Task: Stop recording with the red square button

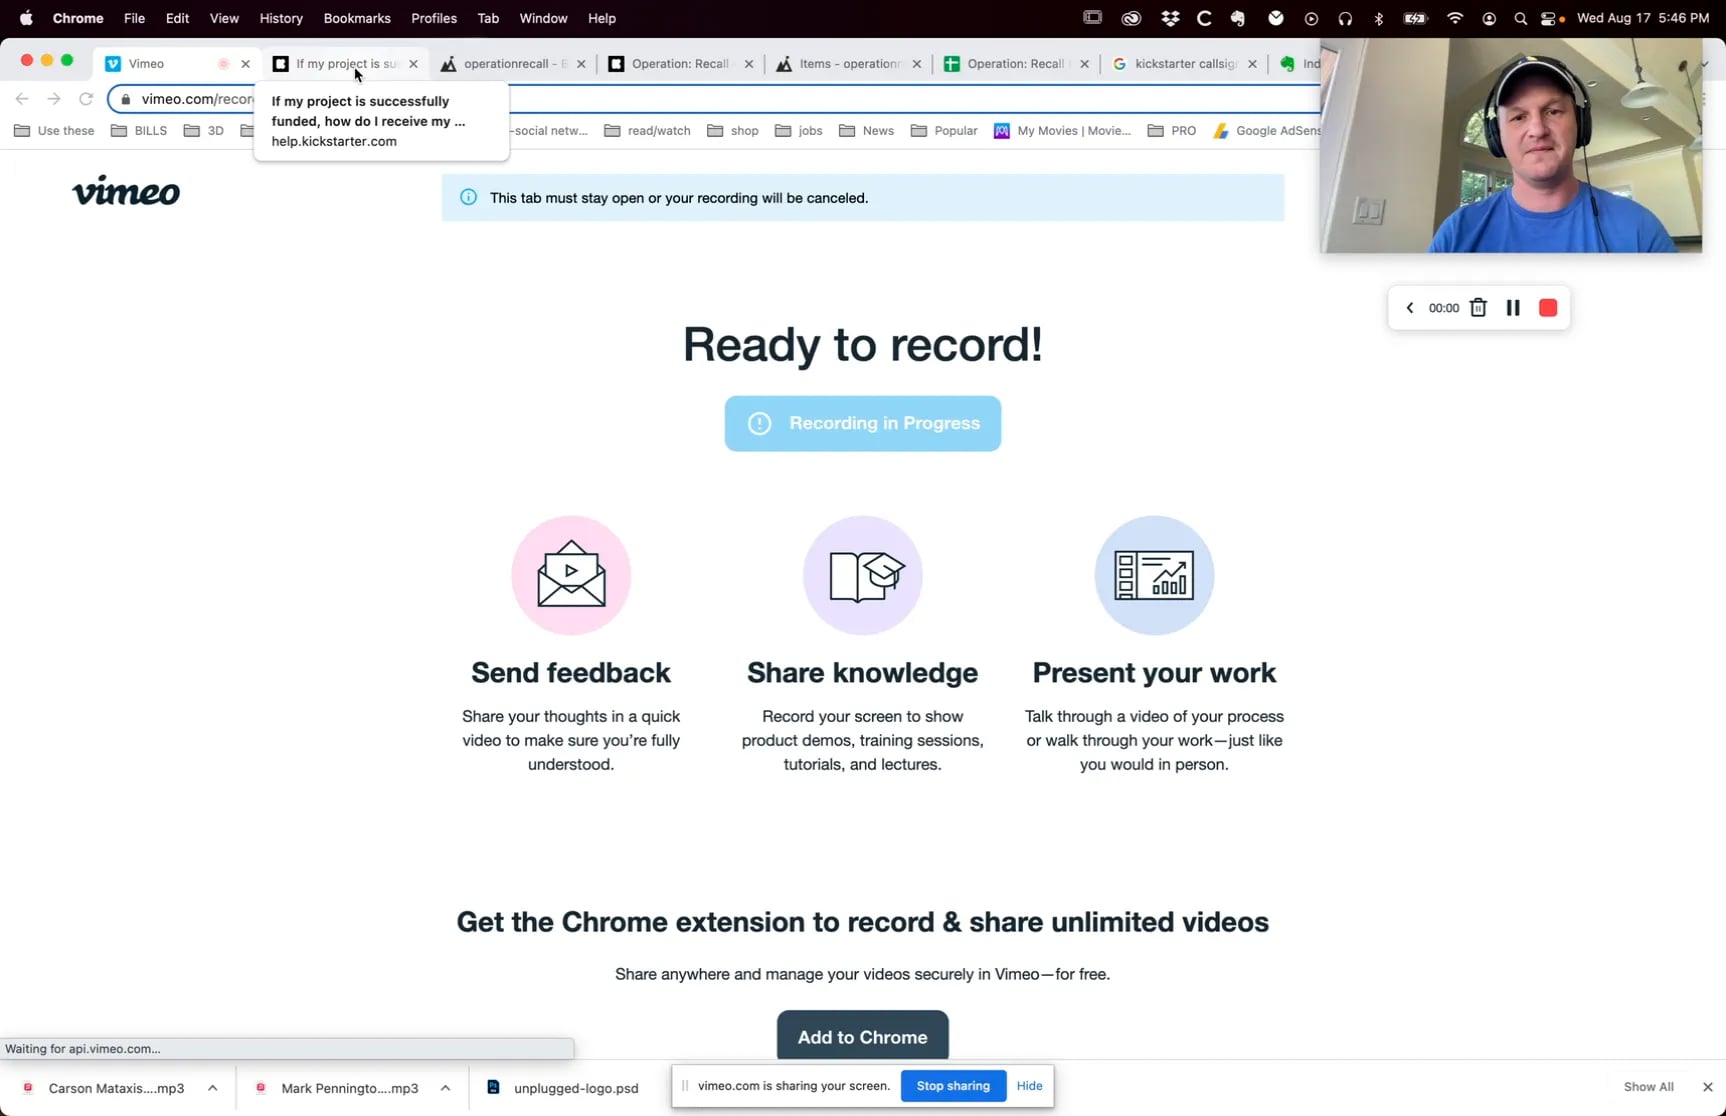Action: click(1548, 307)
